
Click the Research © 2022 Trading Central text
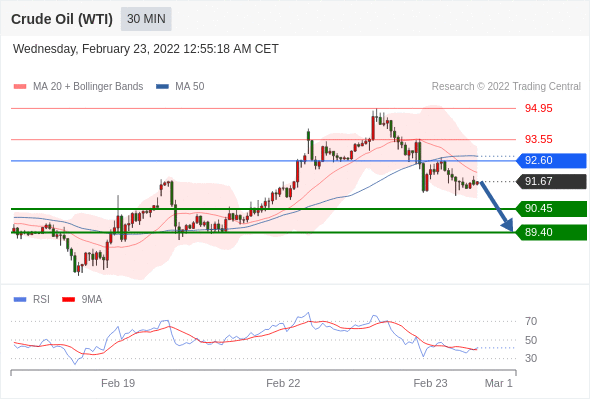point(506,87)
